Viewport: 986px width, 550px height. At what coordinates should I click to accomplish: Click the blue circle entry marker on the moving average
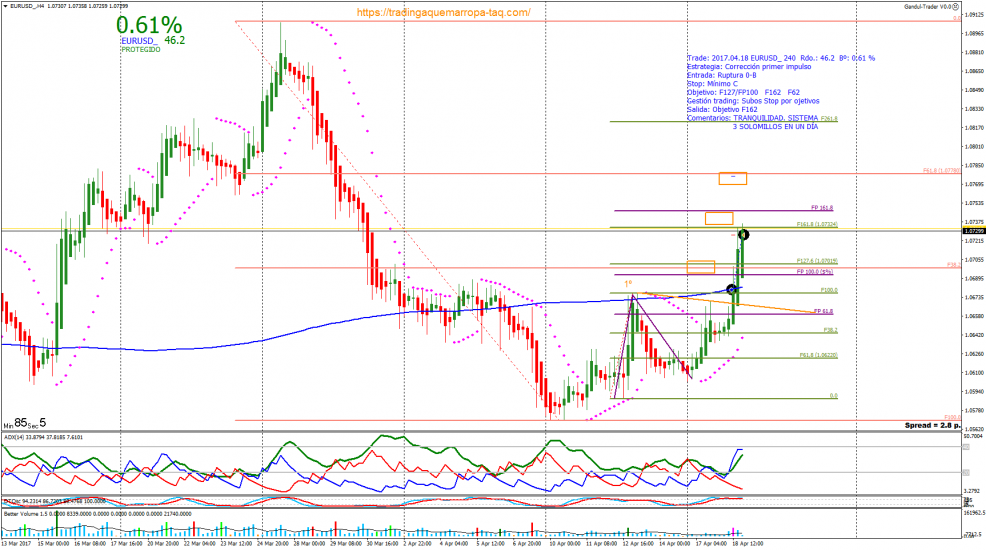pos(732,289)
